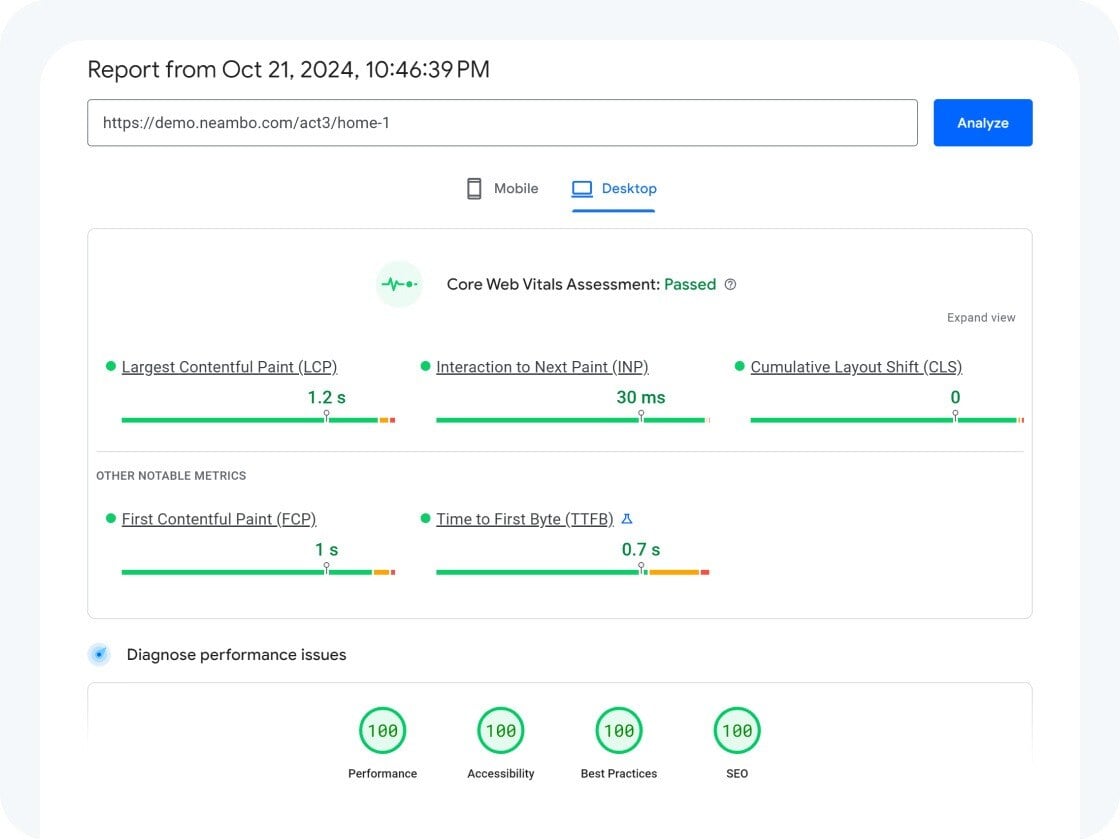The width and height of the screenshot is (1120, 840).
Task: Open Time to First Byte (TTFB) link
Action: pos(524,519)
